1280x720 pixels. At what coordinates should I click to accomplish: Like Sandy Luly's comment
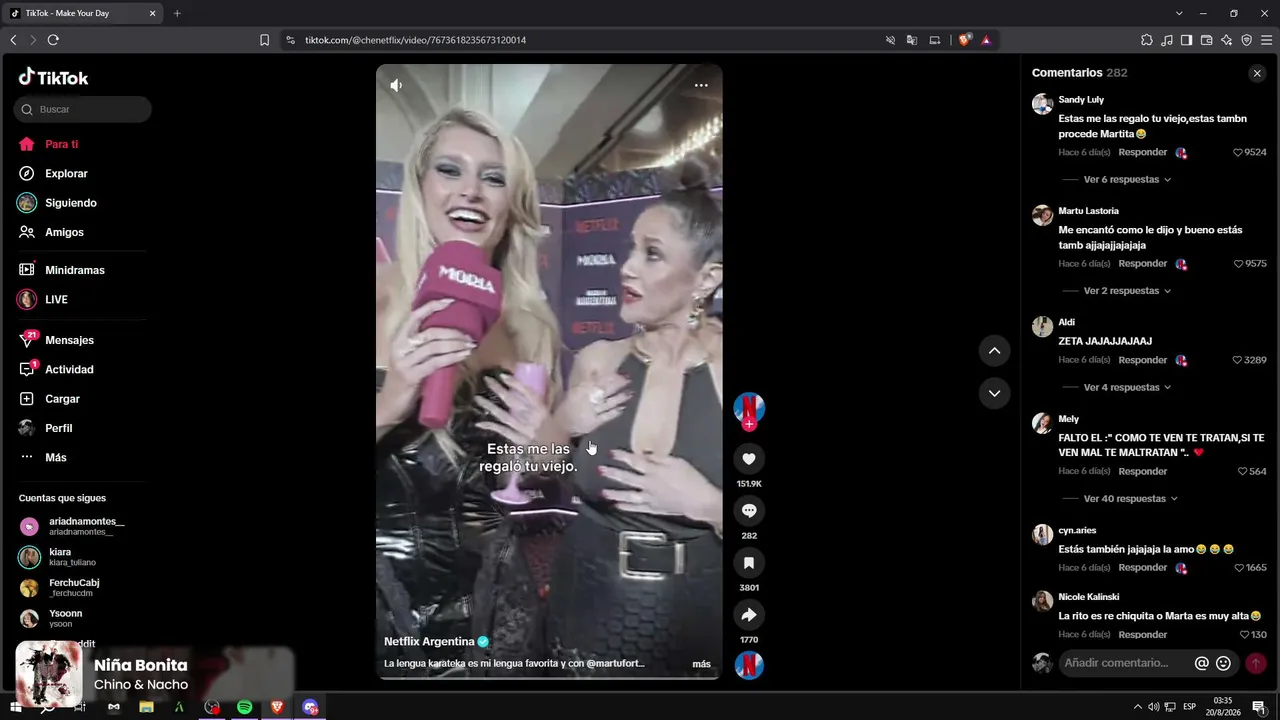tap(1237, 153)
